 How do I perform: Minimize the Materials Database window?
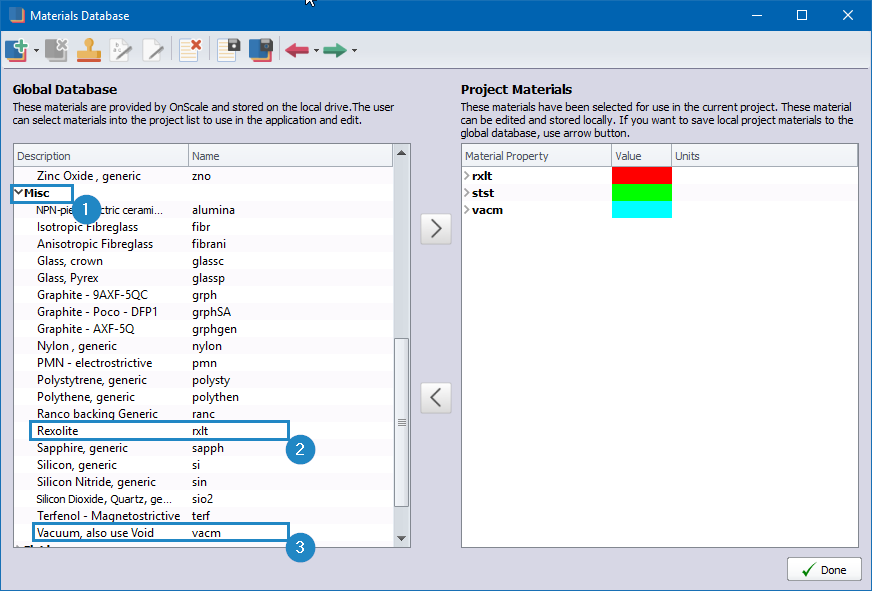(757, 15)
